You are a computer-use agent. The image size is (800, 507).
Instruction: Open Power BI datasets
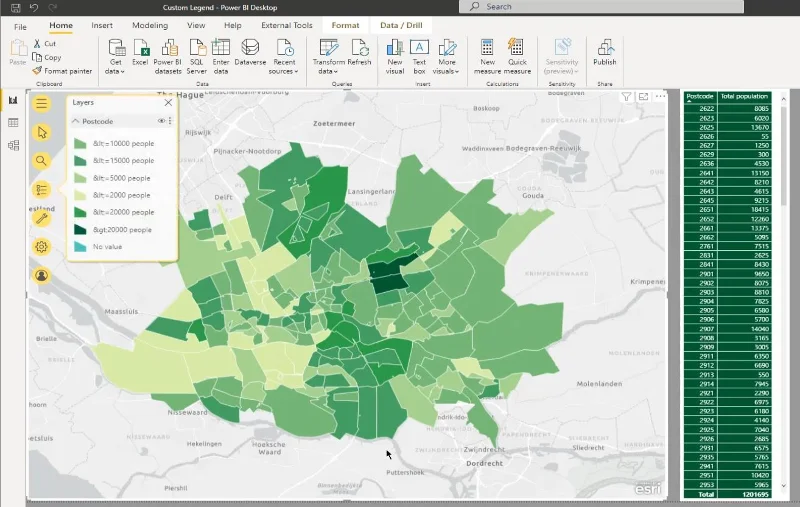click(x=168, y=57)
